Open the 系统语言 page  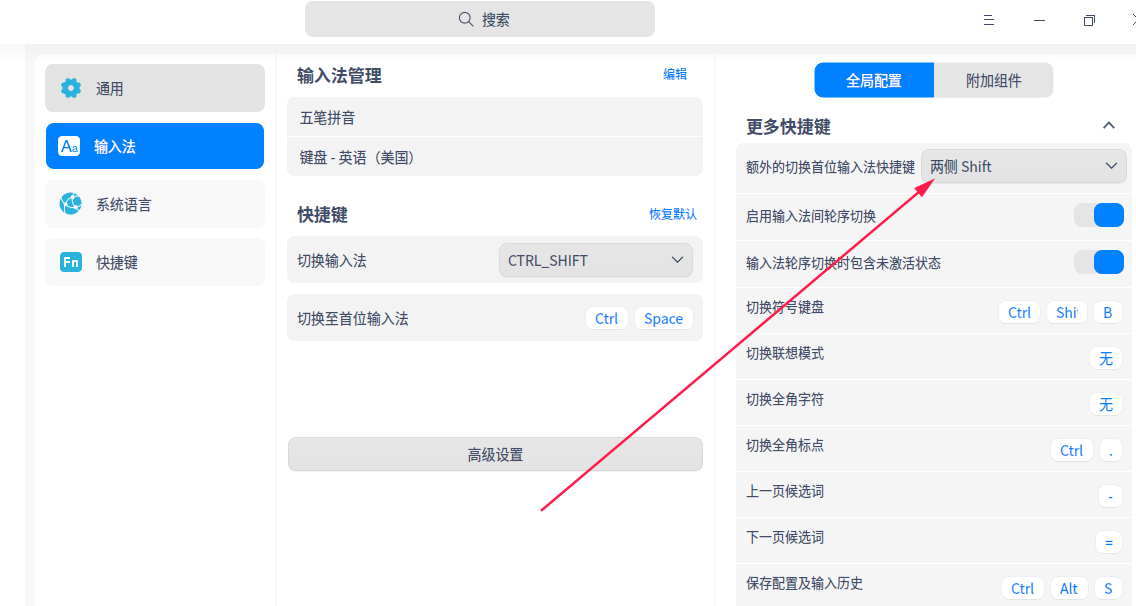(155, 204)
